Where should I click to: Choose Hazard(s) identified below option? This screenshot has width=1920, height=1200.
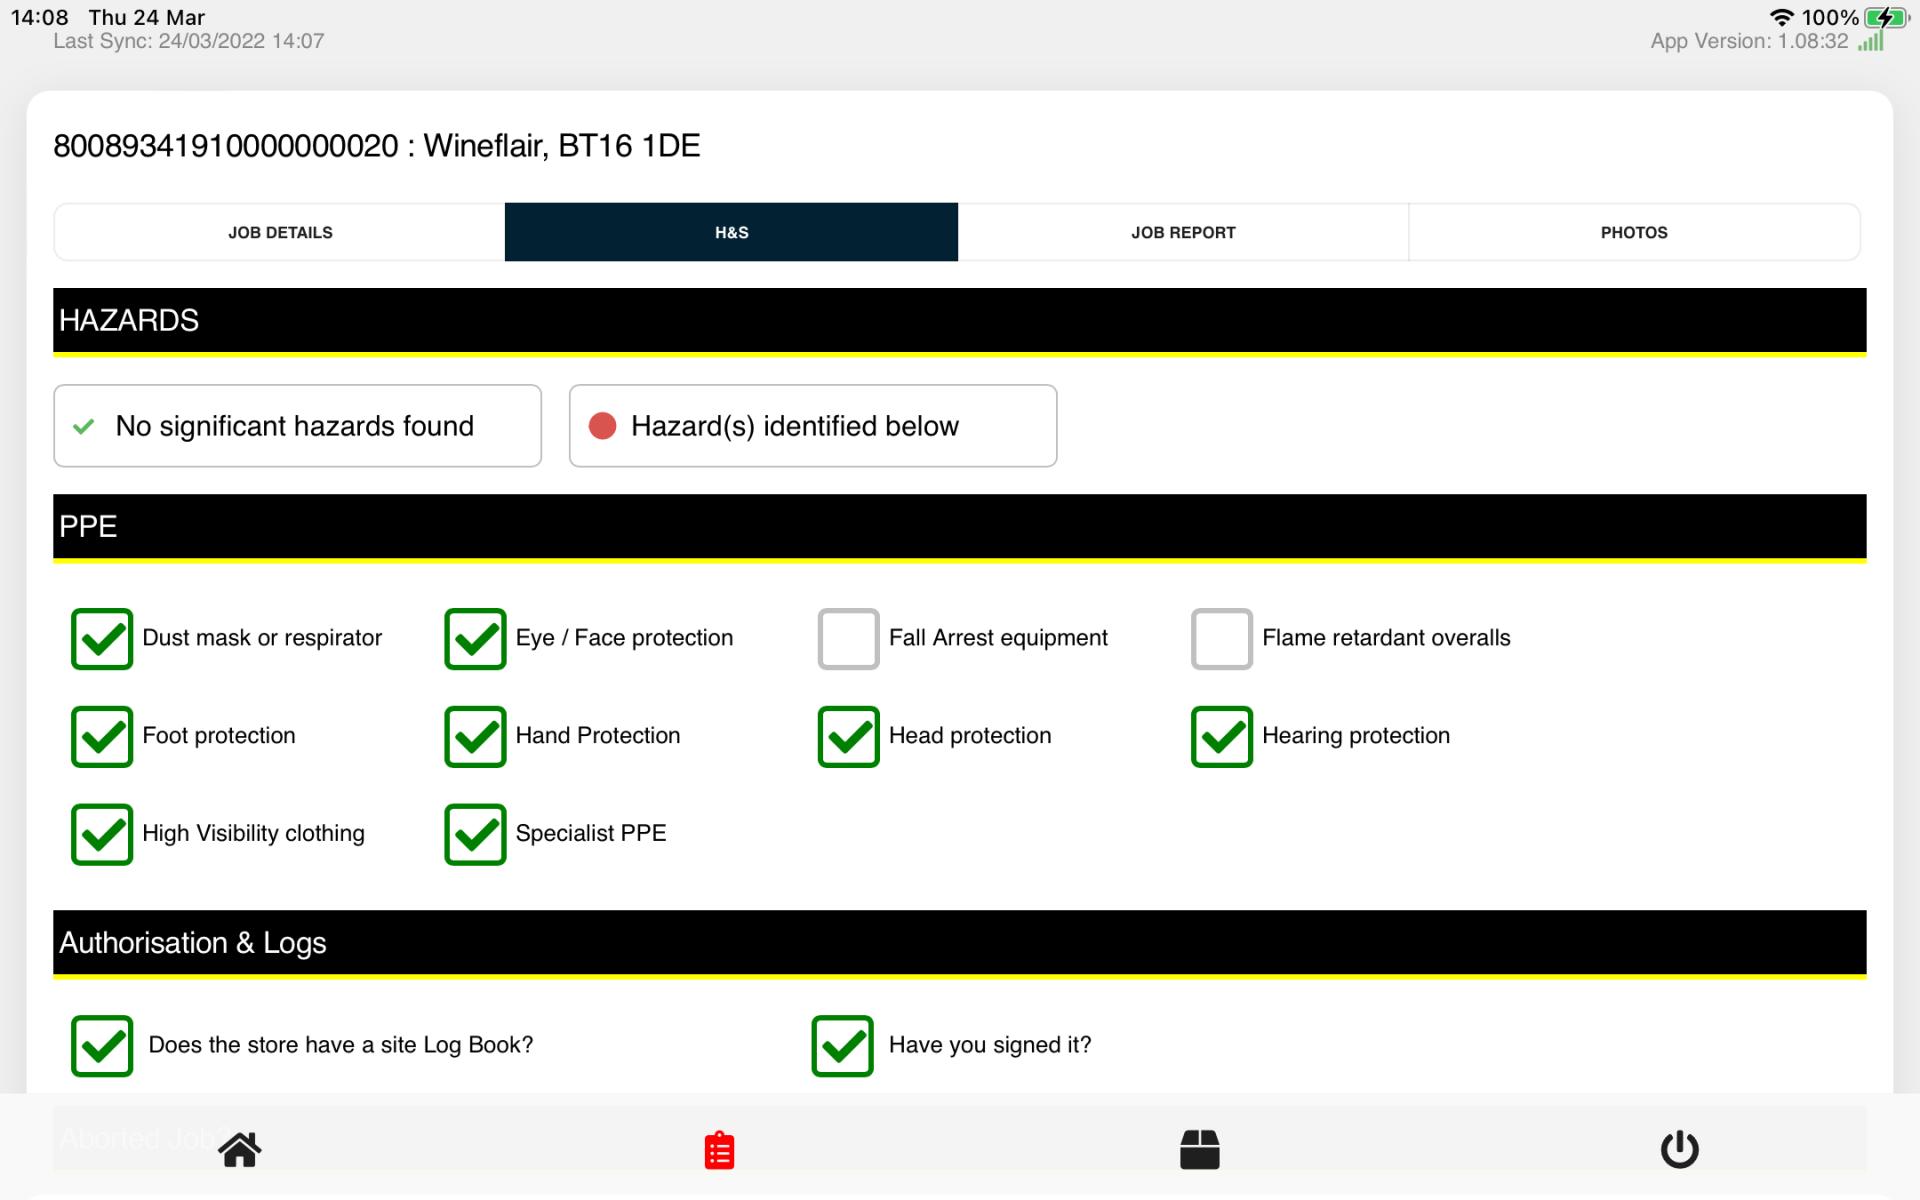coord(813,426)
